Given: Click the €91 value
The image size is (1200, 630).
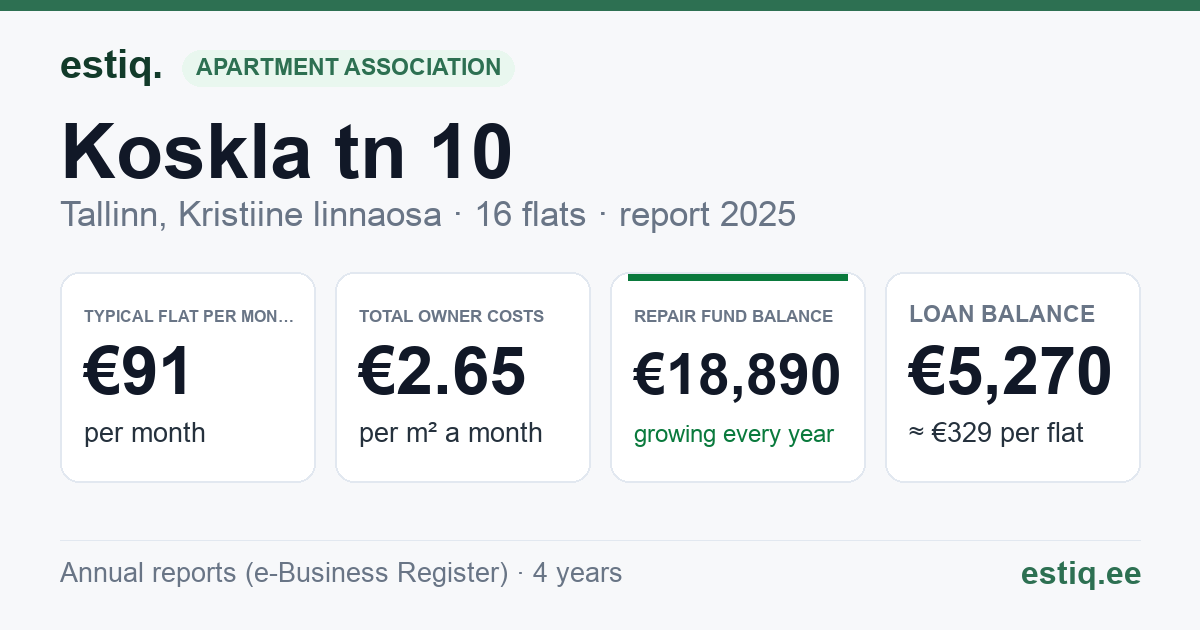Looking at the screenshot, I should point(137,371).
